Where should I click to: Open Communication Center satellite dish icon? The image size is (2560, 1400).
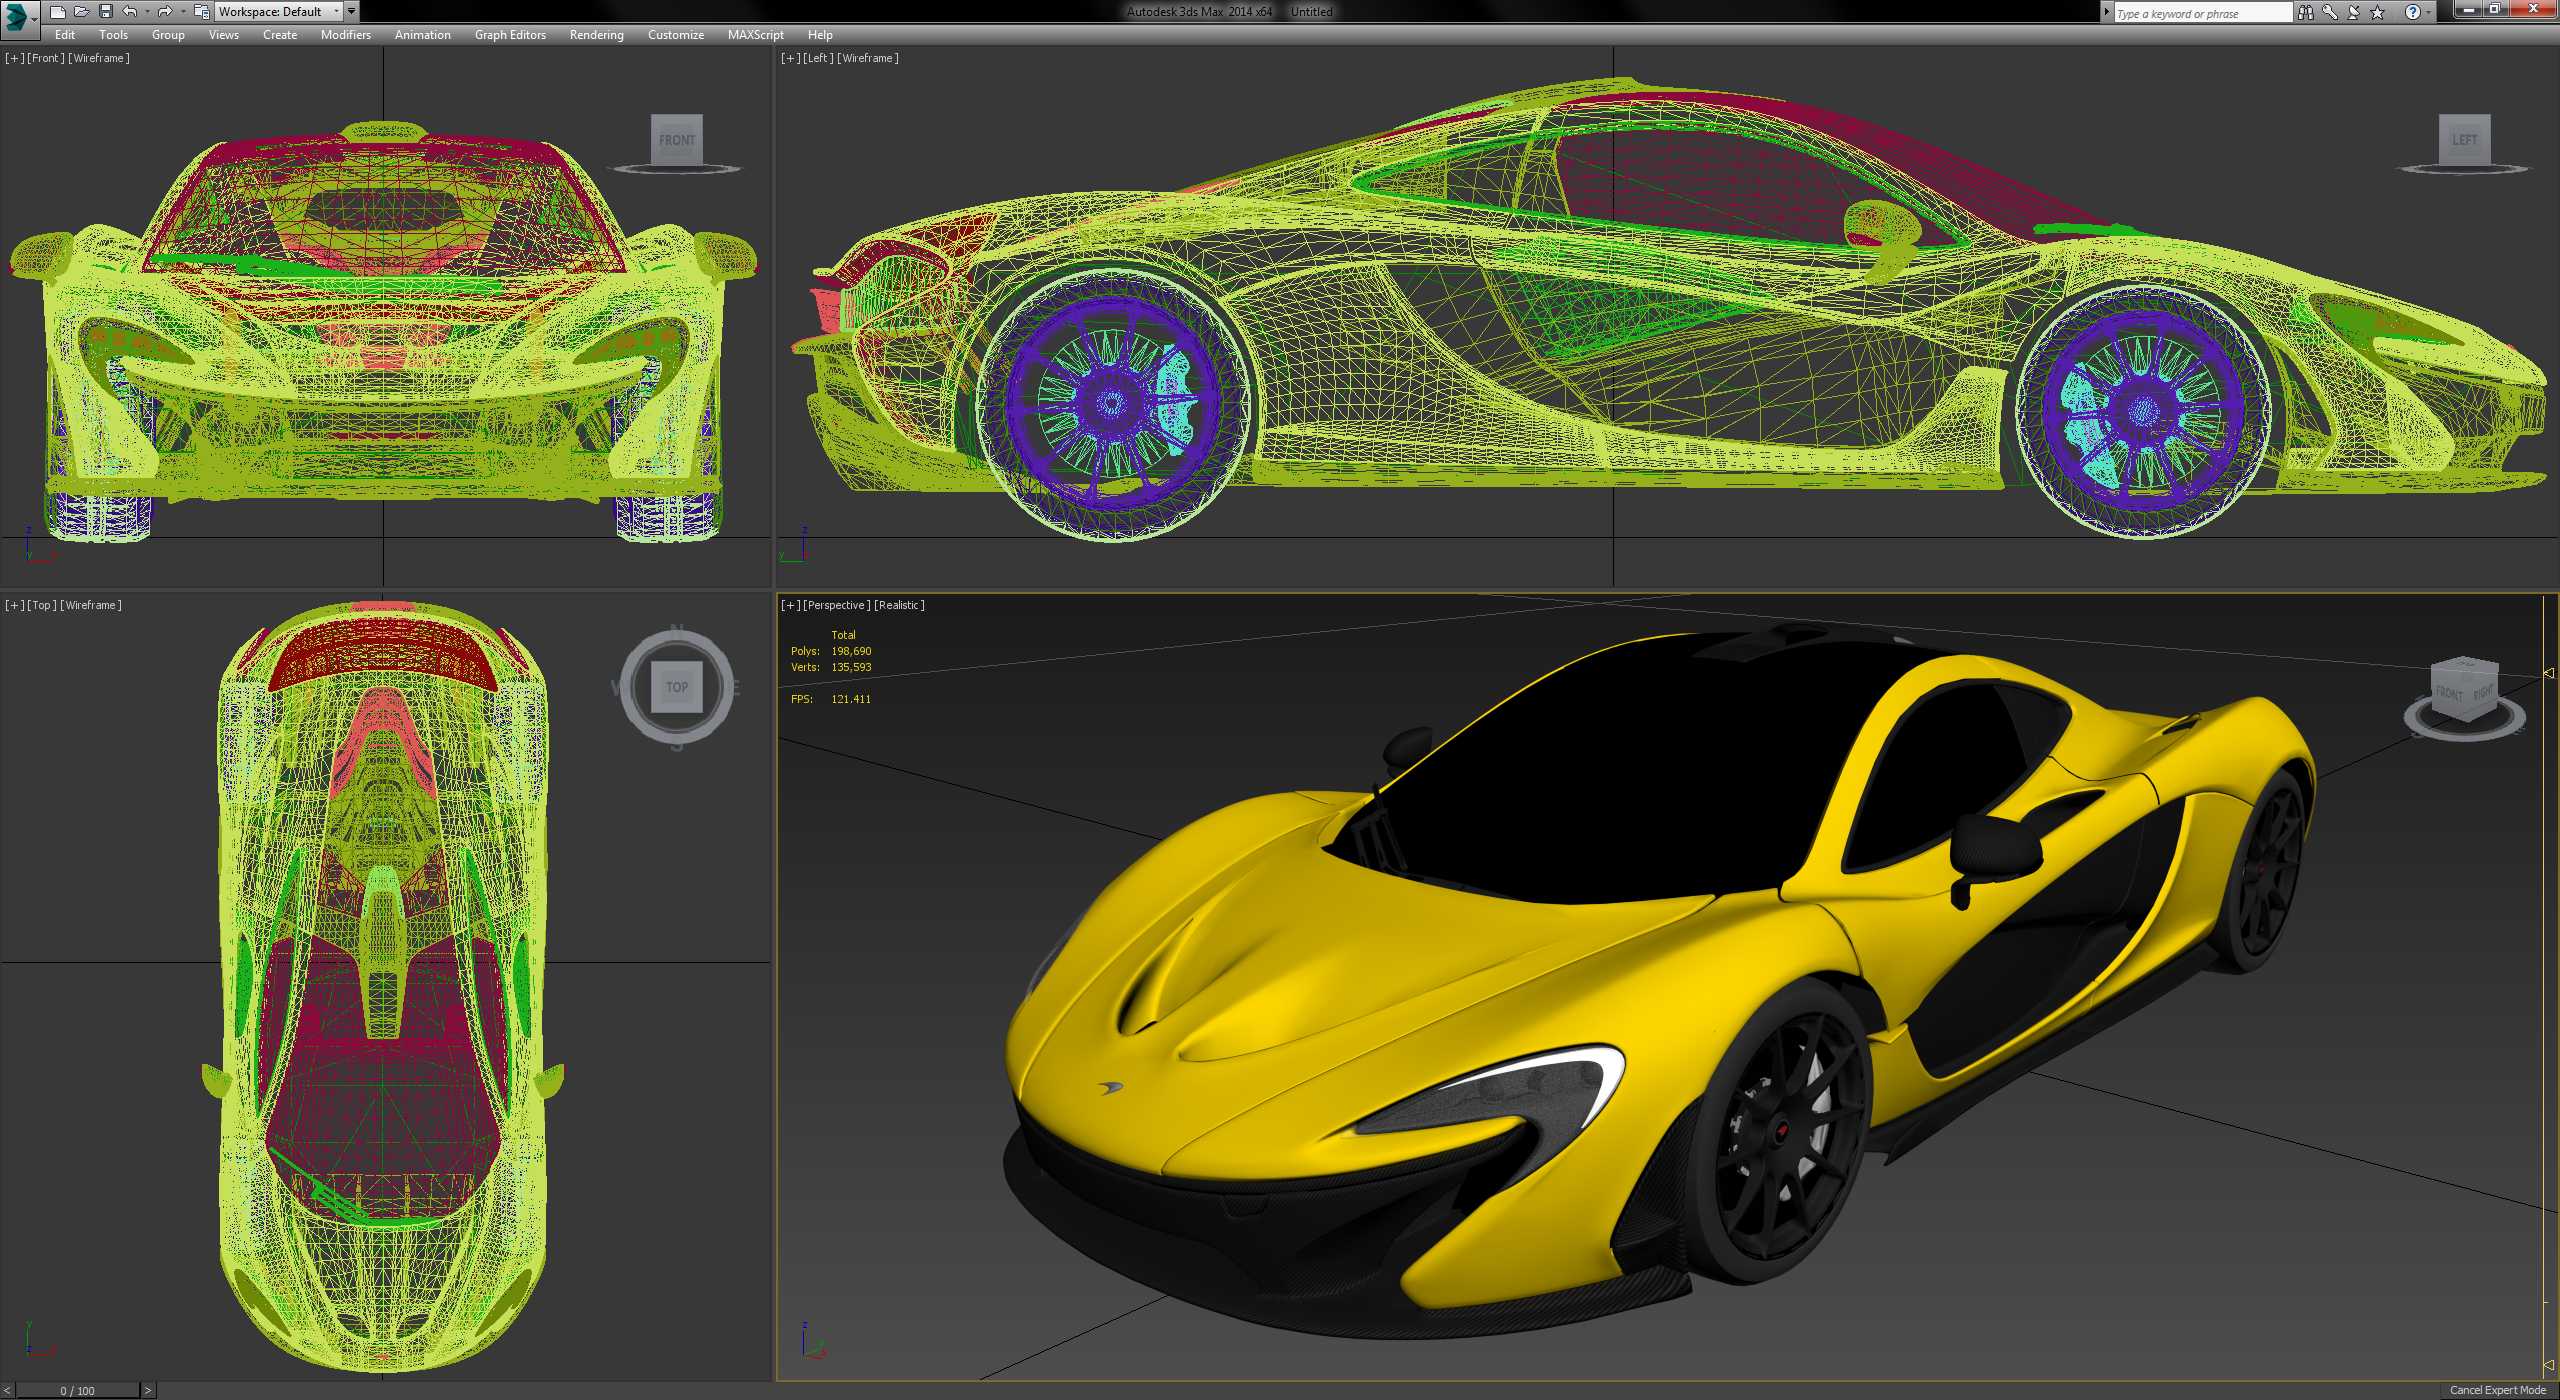click(x=2352, y=12)
